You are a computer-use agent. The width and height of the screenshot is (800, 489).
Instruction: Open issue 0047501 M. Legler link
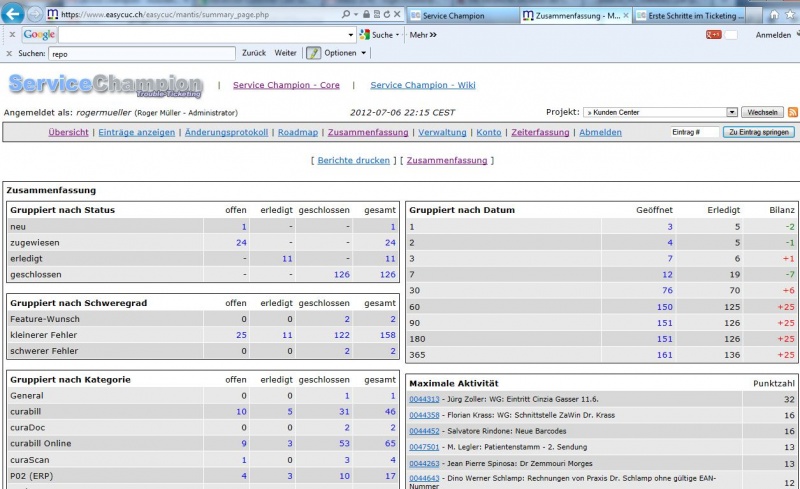(x=424, y=447)
